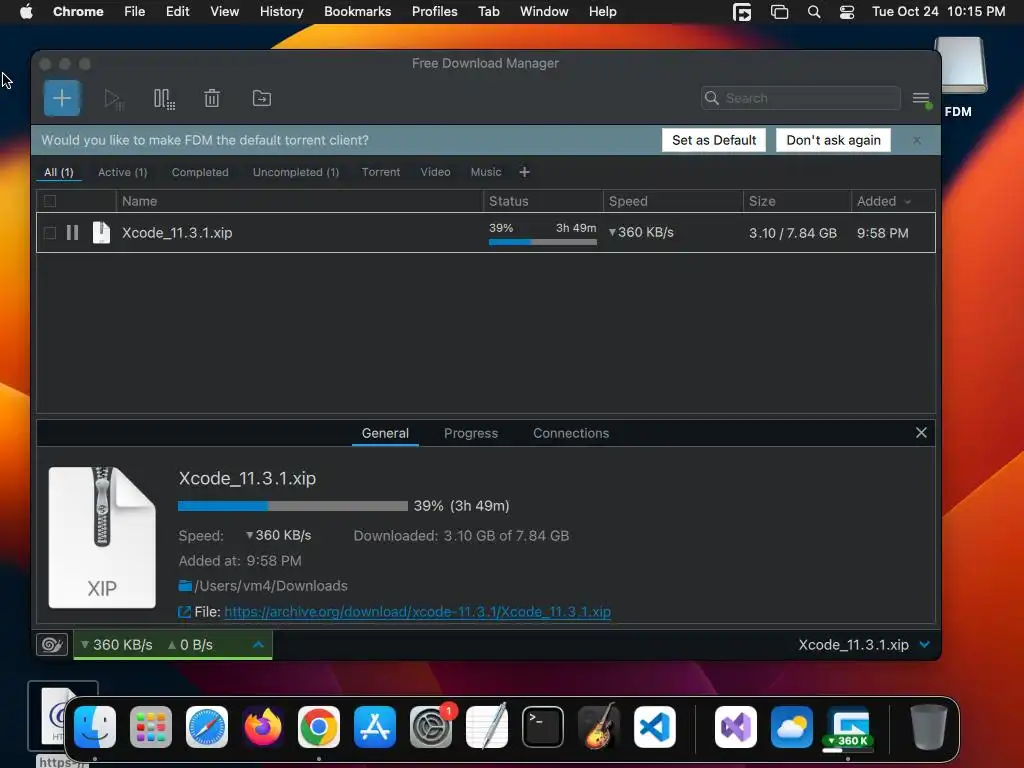Image resolution: width=1024 pixels, height=768 pixels.
Task: Sort by the Added column header
Action: click(x=884, y=201)
